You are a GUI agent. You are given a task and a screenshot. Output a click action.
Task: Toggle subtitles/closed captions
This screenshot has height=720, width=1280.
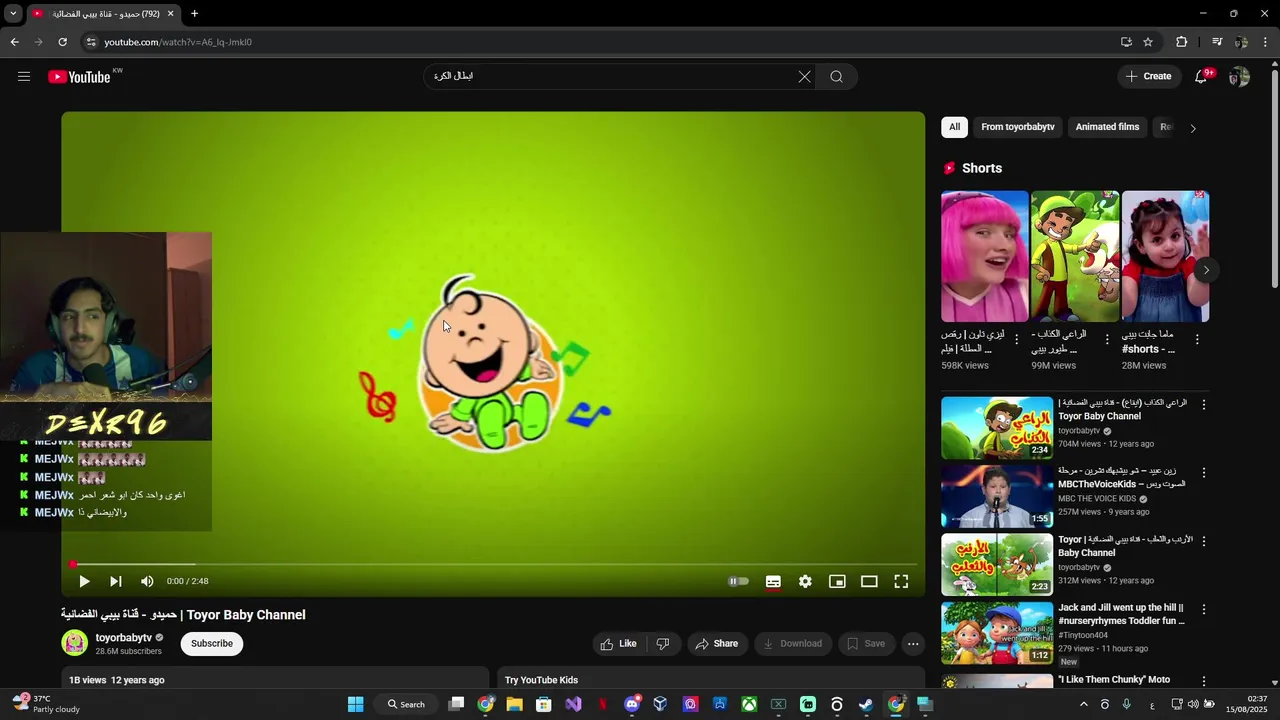[773, 581]
